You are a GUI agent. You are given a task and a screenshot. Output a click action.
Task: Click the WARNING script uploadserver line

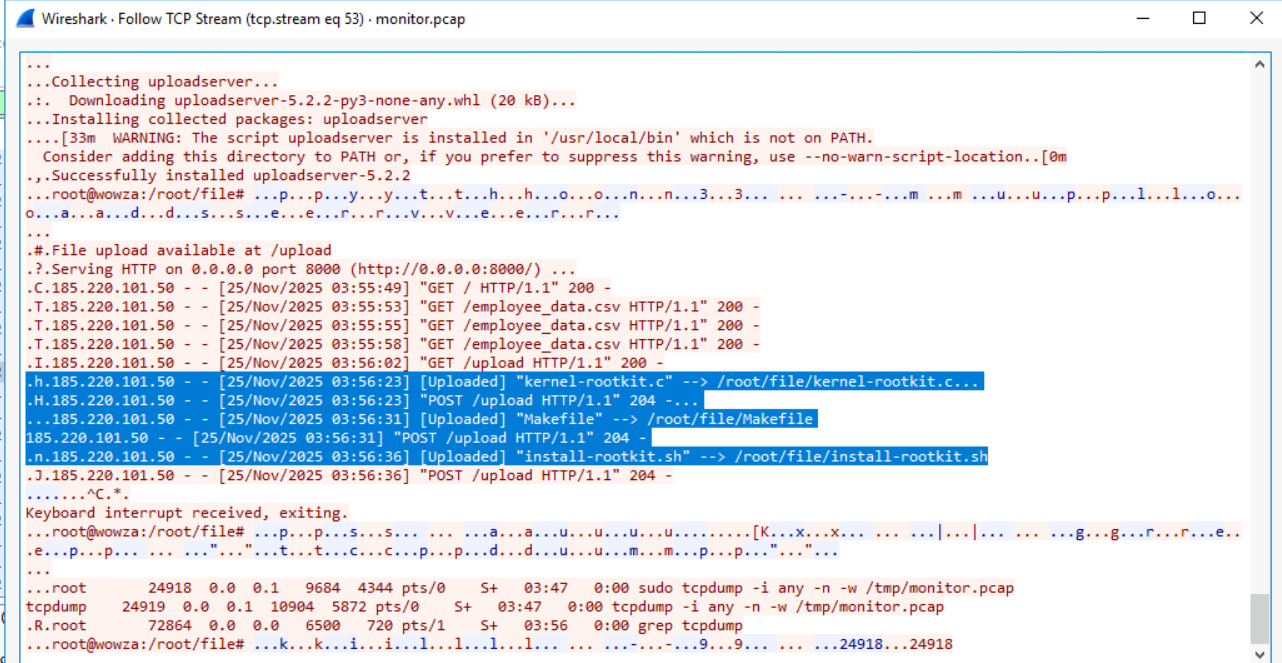coord(450,138)
